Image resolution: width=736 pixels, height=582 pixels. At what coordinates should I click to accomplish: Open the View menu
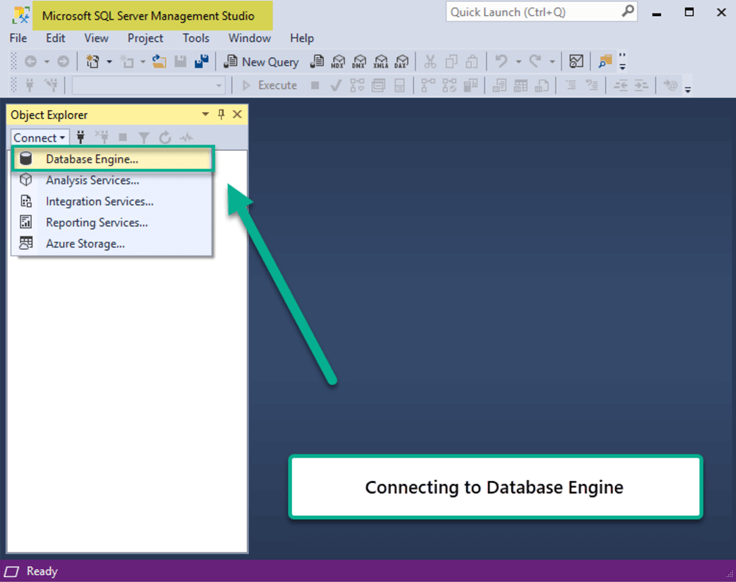[x=96, y=38]
